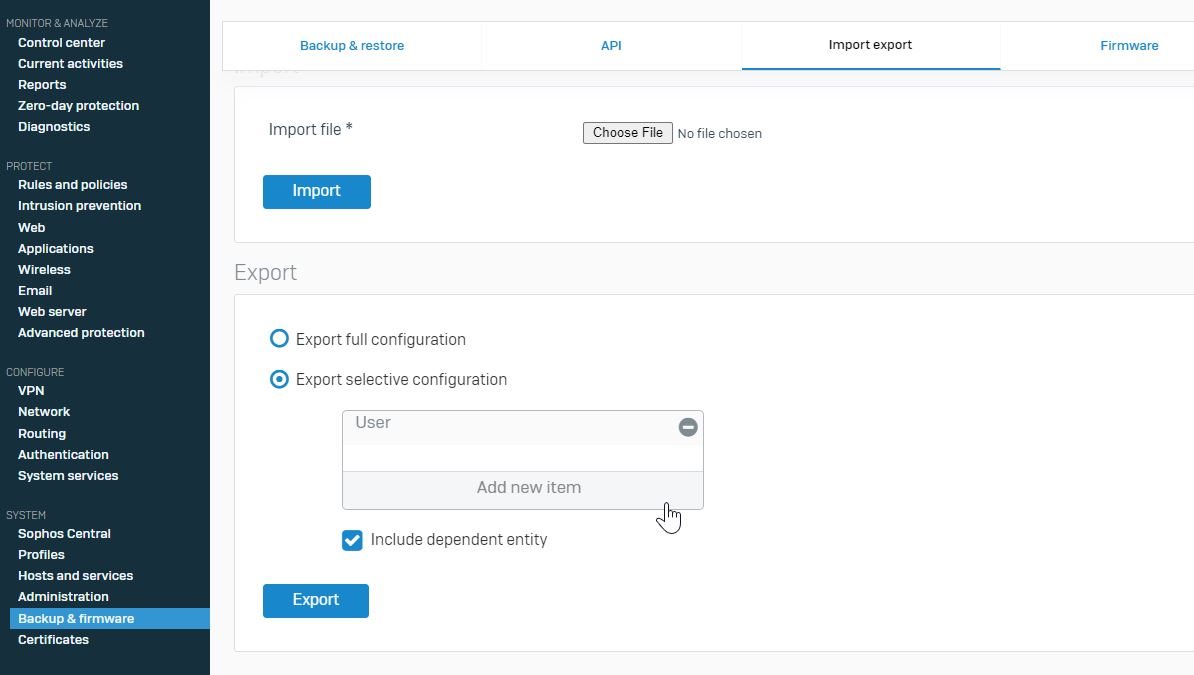Navigate to Sophos Central
1194x675 pixels.
[64, 533]
